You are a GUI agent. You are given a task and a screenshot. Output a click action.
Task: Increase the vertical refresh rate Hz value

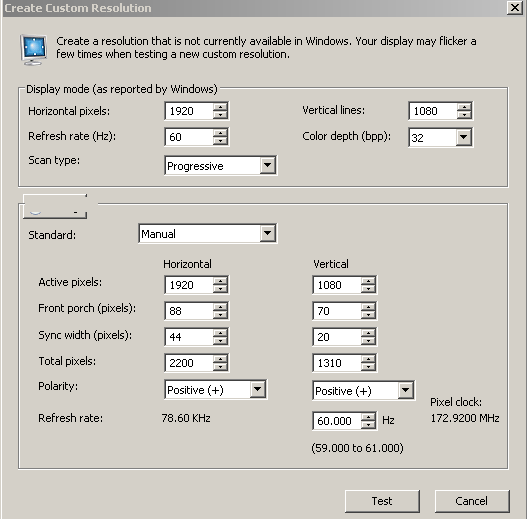click(x=368, y=417)
